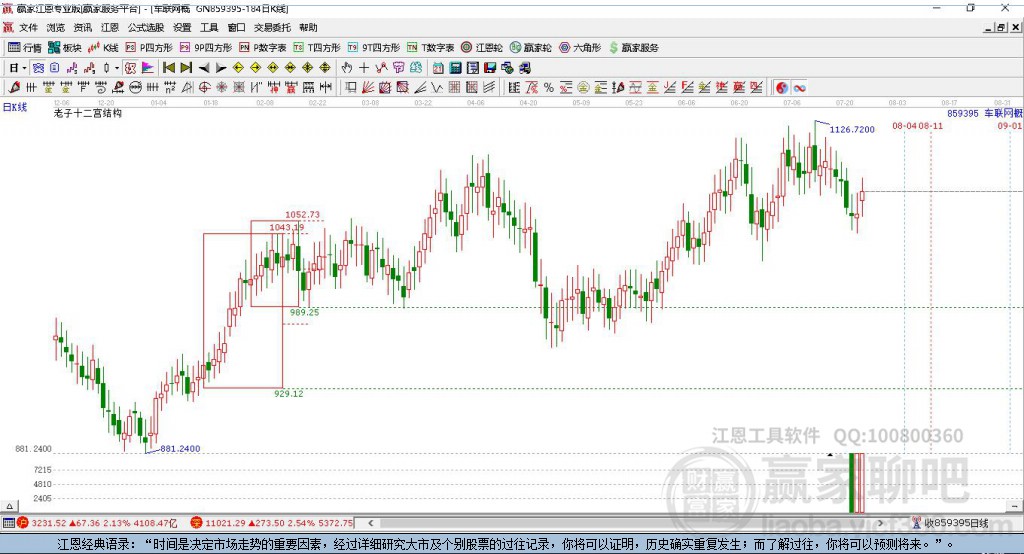Click the 989.25 price label

pyautogui.click(x=304, y=312)
